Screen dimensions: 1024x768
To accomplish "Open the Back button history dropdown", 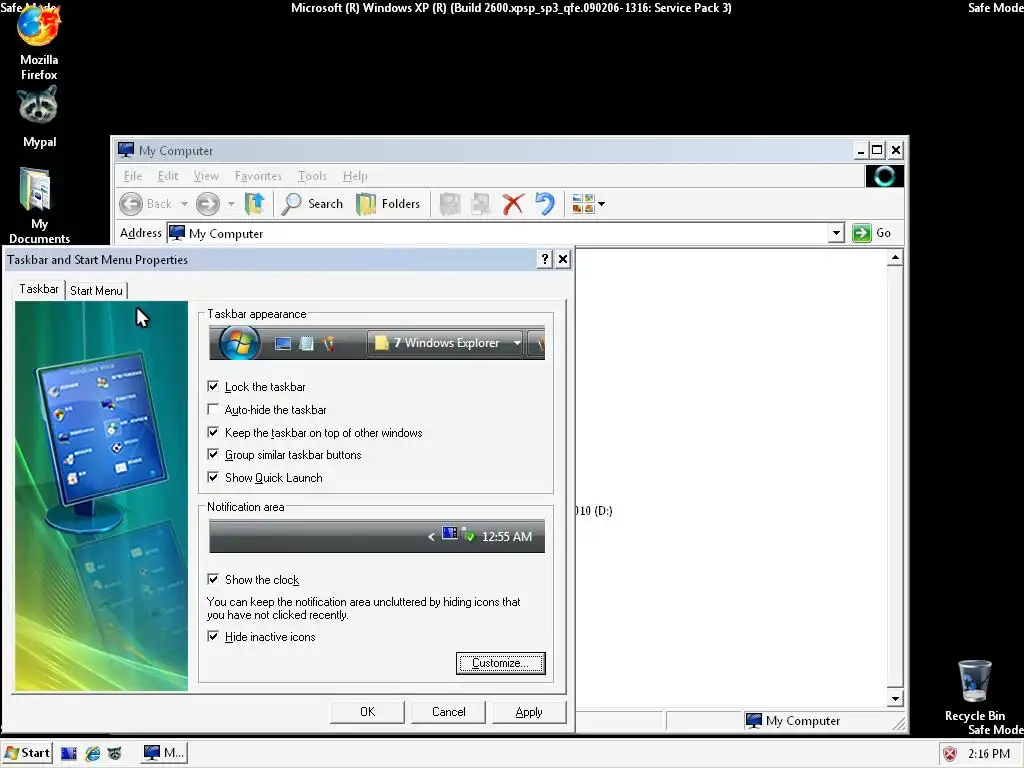I will (184, 204).
